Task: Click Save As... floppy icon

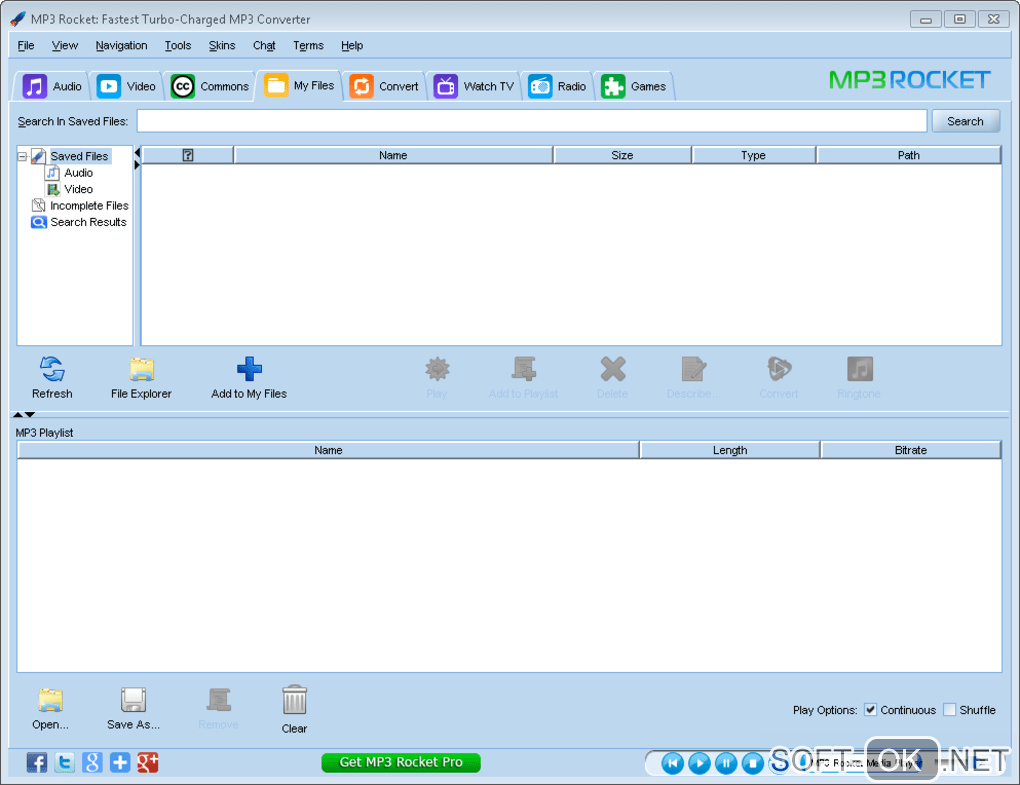Action: (133, 700)
